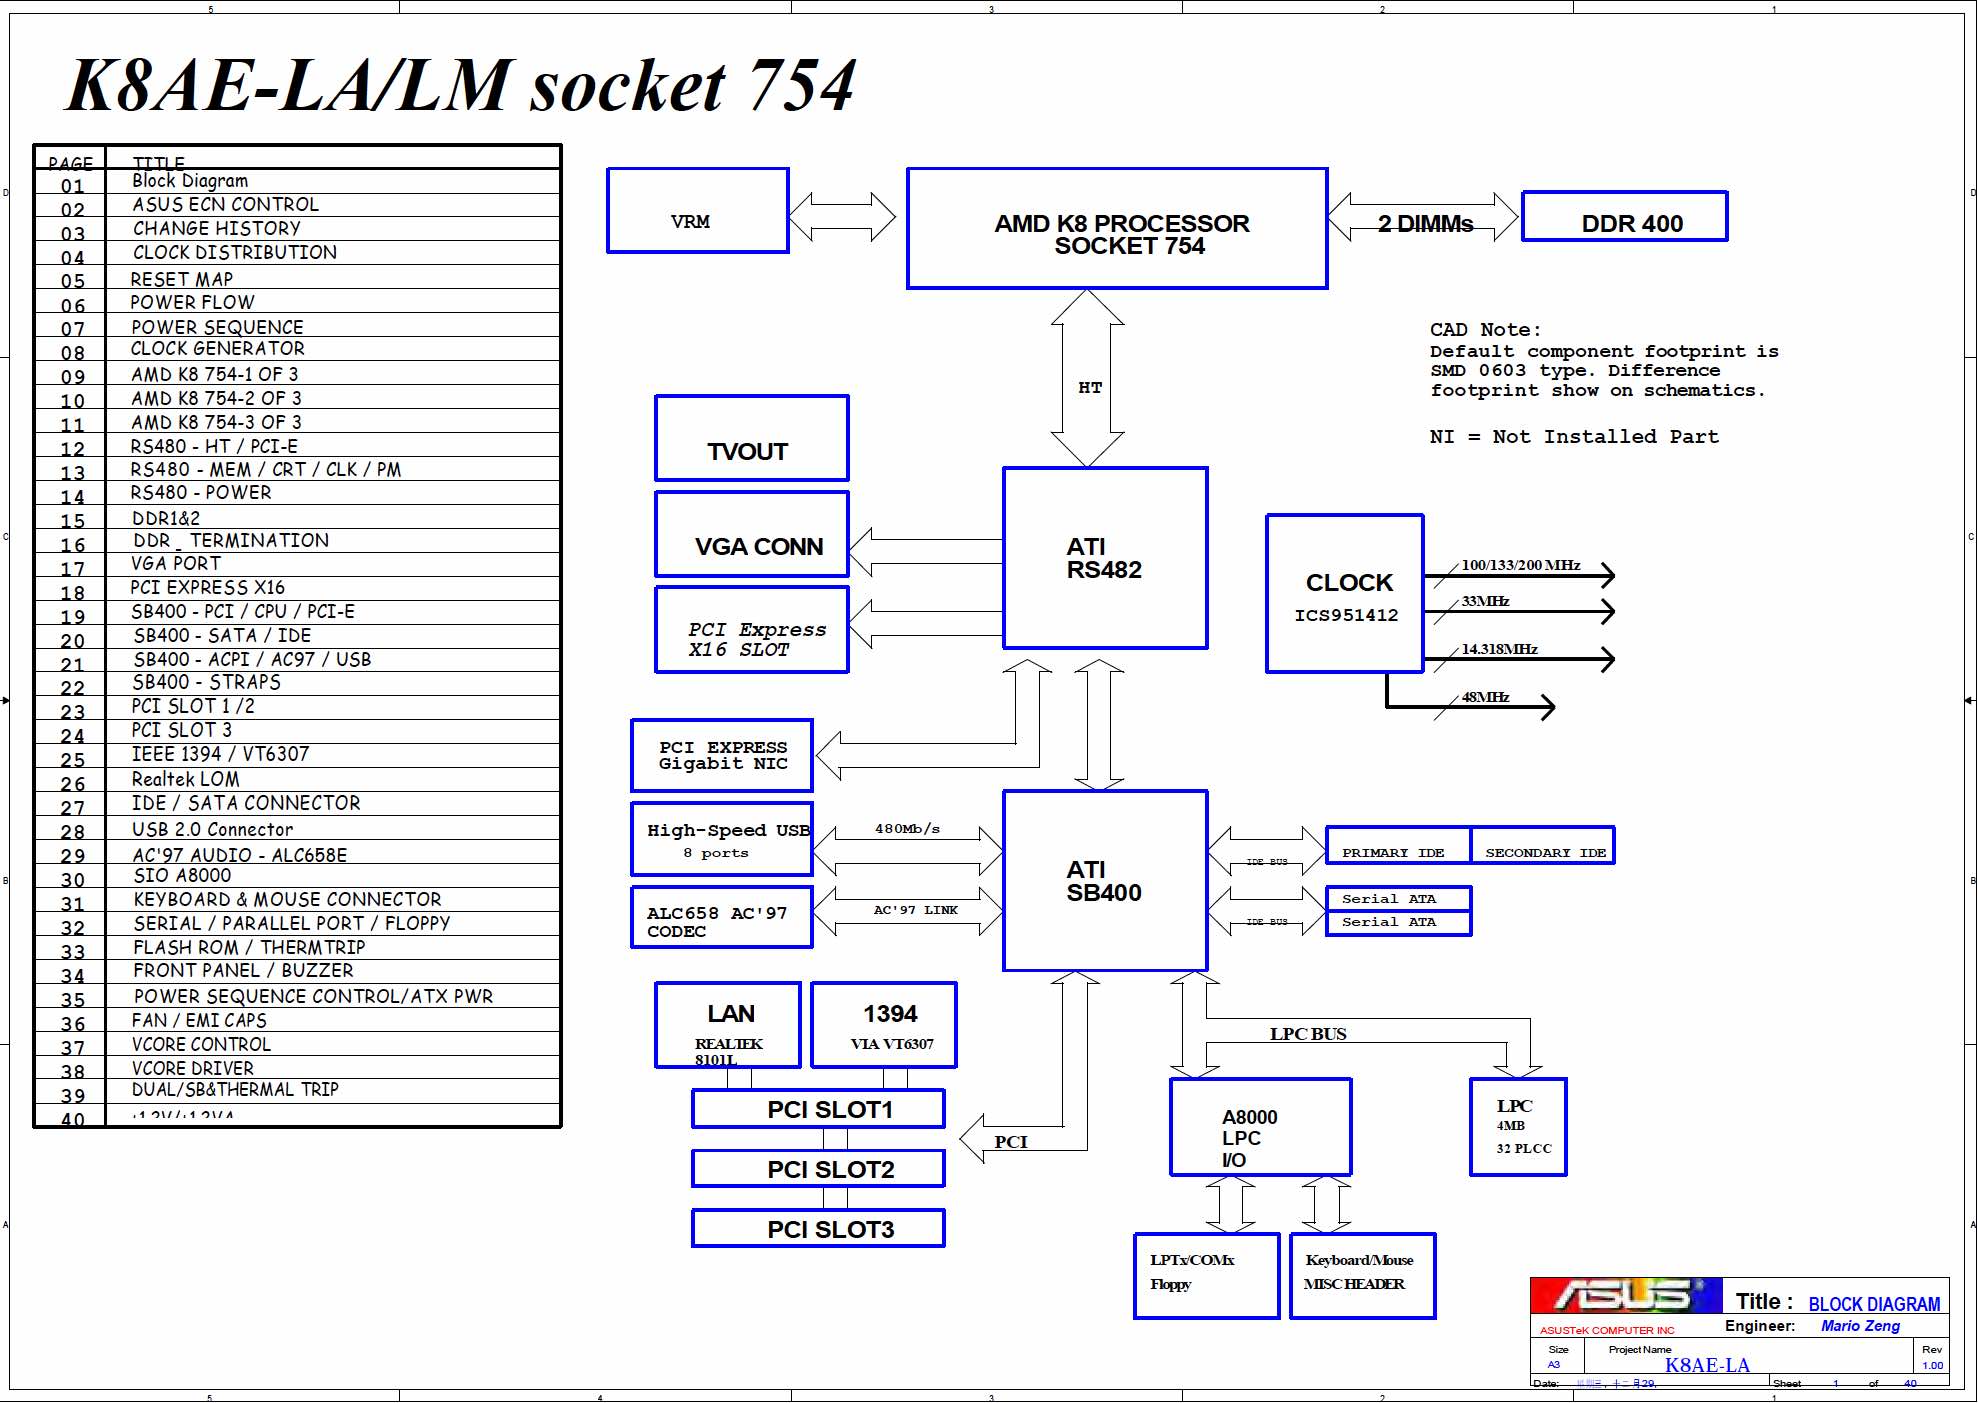The width and height of the screenshot is (1978, 1403).
Task: Click the 2 DIMMs arrow connector
Action: click(x=1424, y=218)
